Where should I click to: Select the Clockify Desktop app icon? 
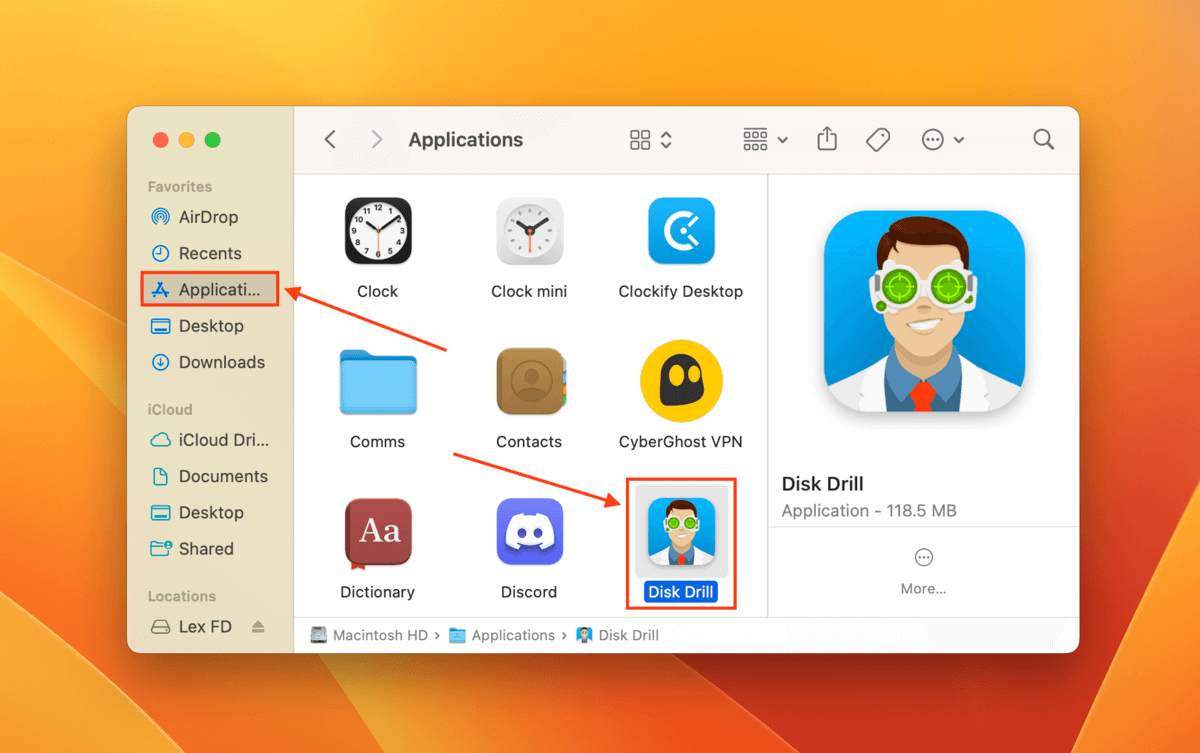[x=681, y=231]
